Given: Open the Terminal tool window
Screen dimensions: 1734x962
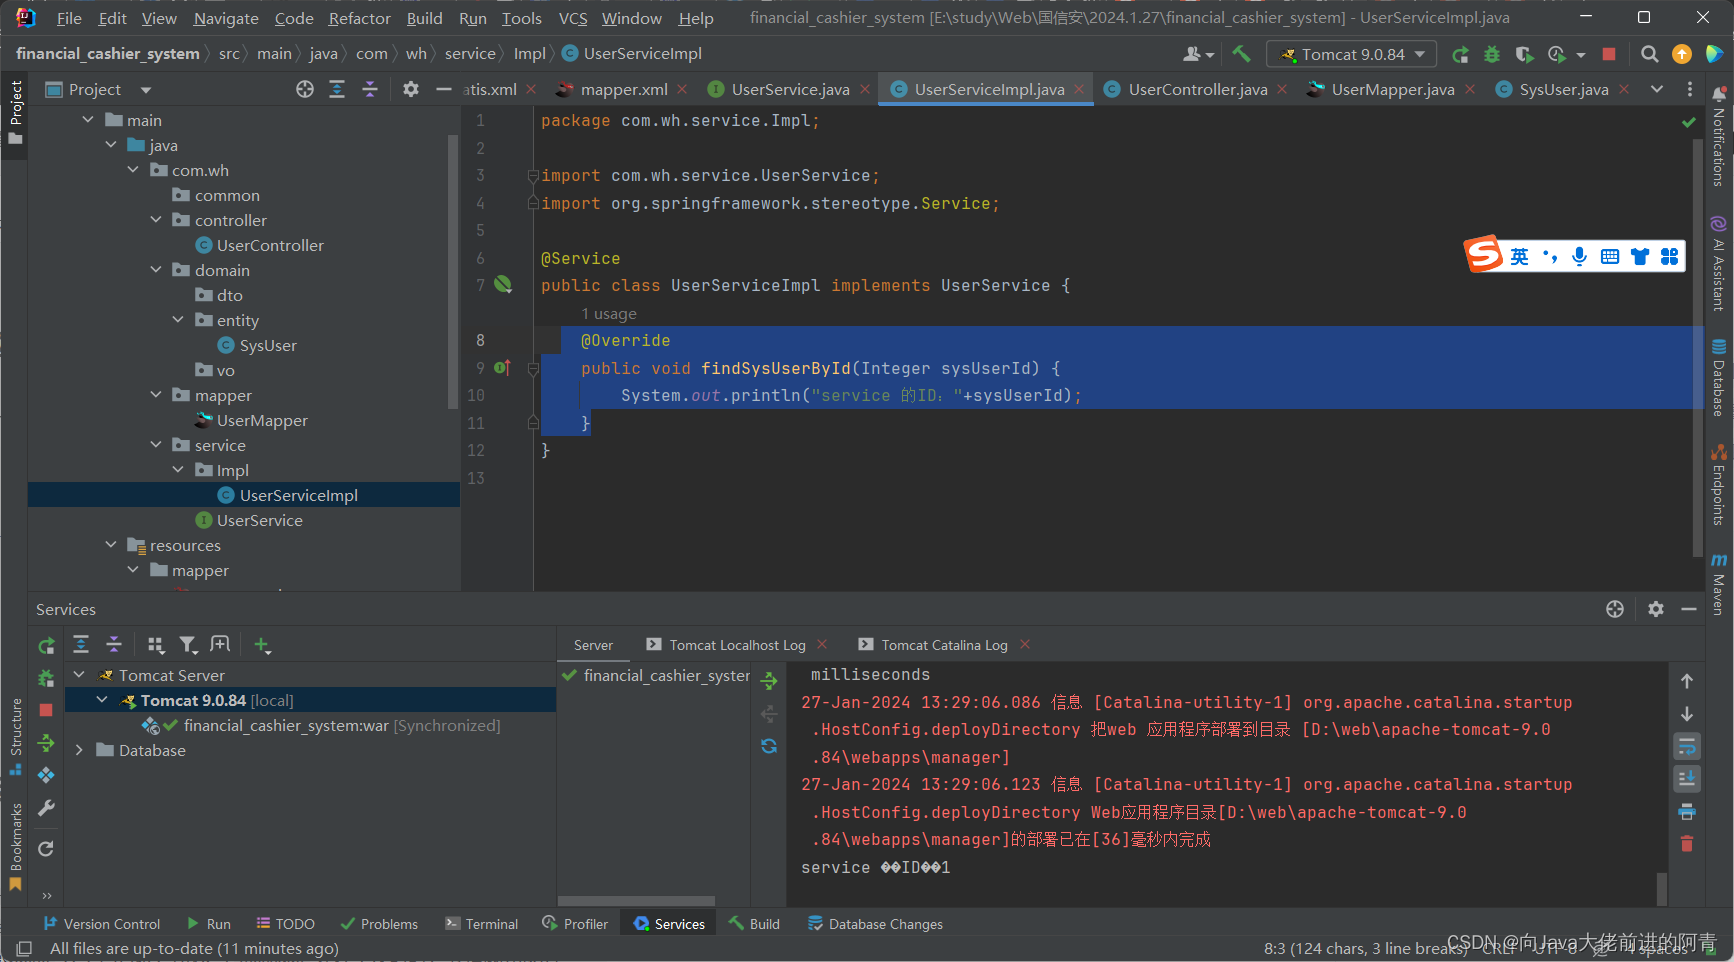Looking at the screenshot, I should (482, 924).
